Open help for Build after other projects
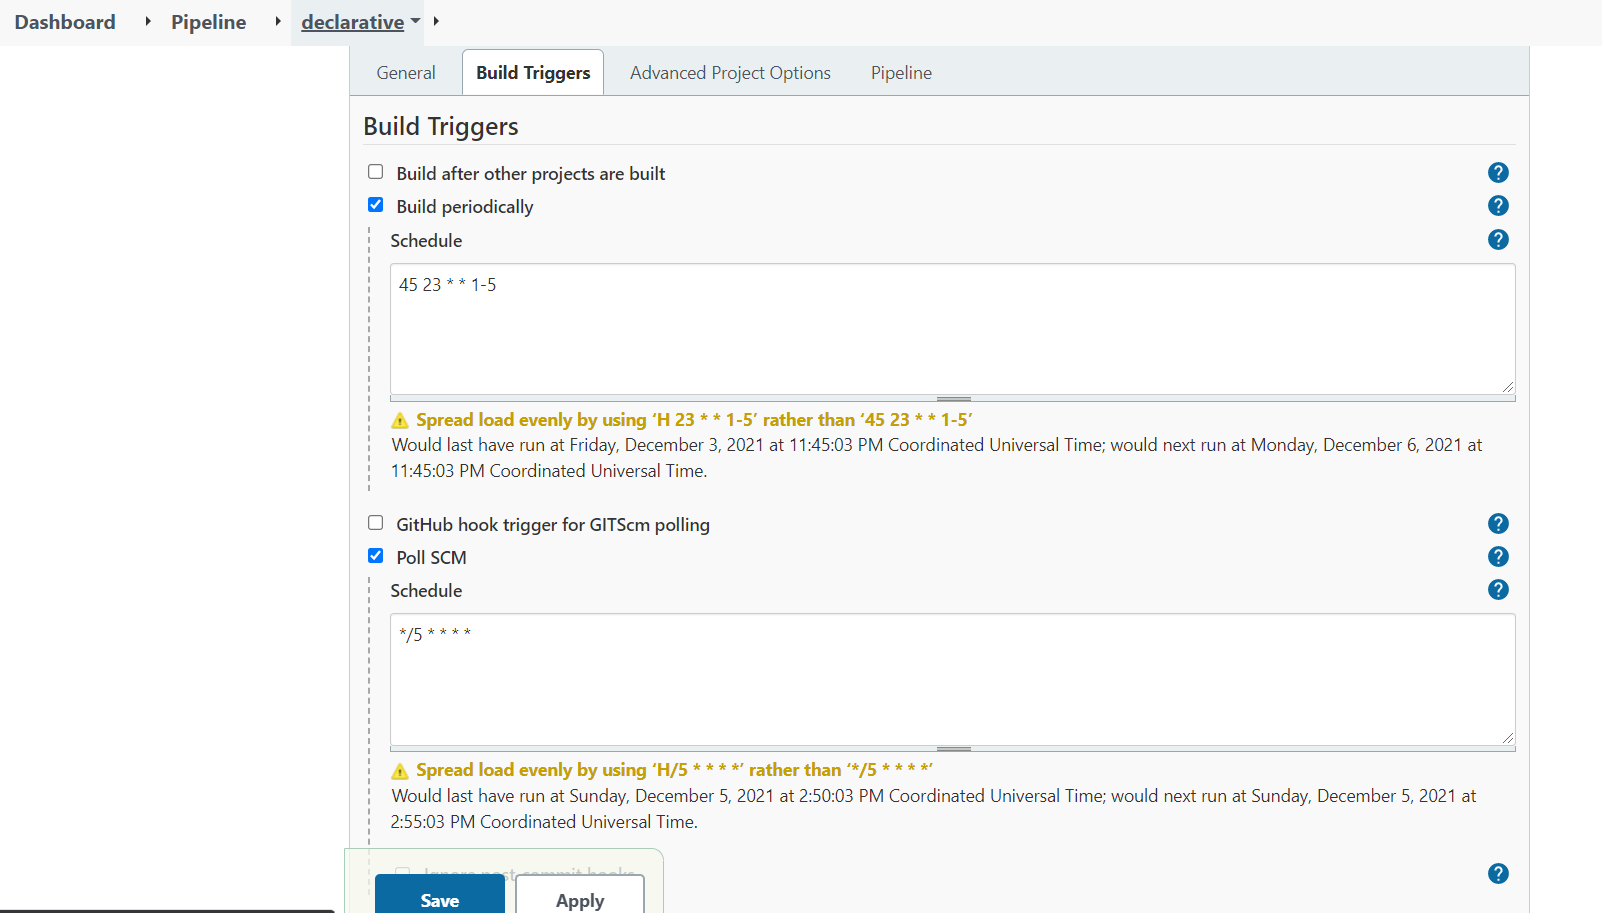 1497,173
